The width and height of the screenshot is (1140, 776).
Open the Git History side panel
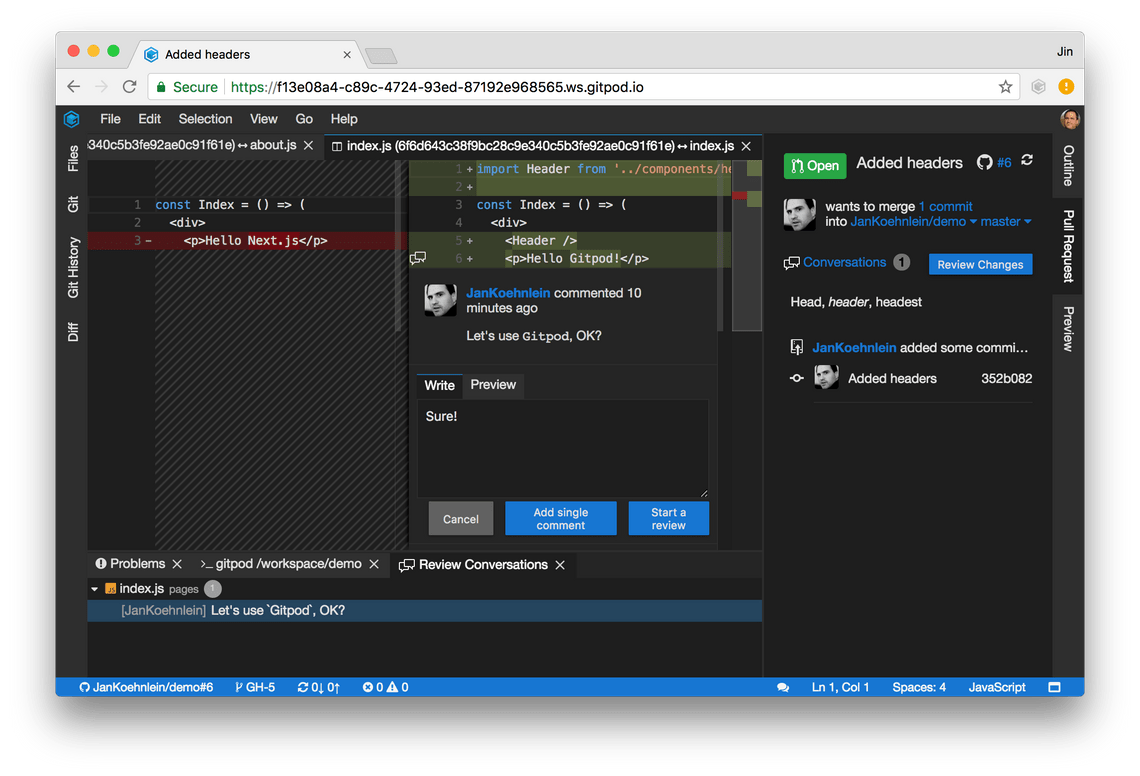73,267
